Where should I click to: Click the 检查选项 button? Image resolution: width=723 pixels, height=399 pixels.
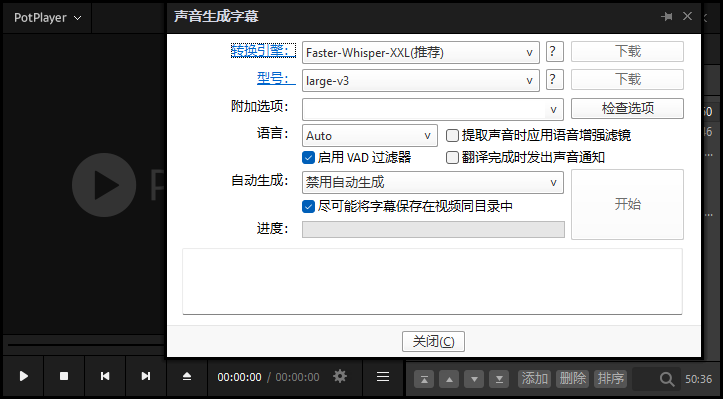(627, 108)
